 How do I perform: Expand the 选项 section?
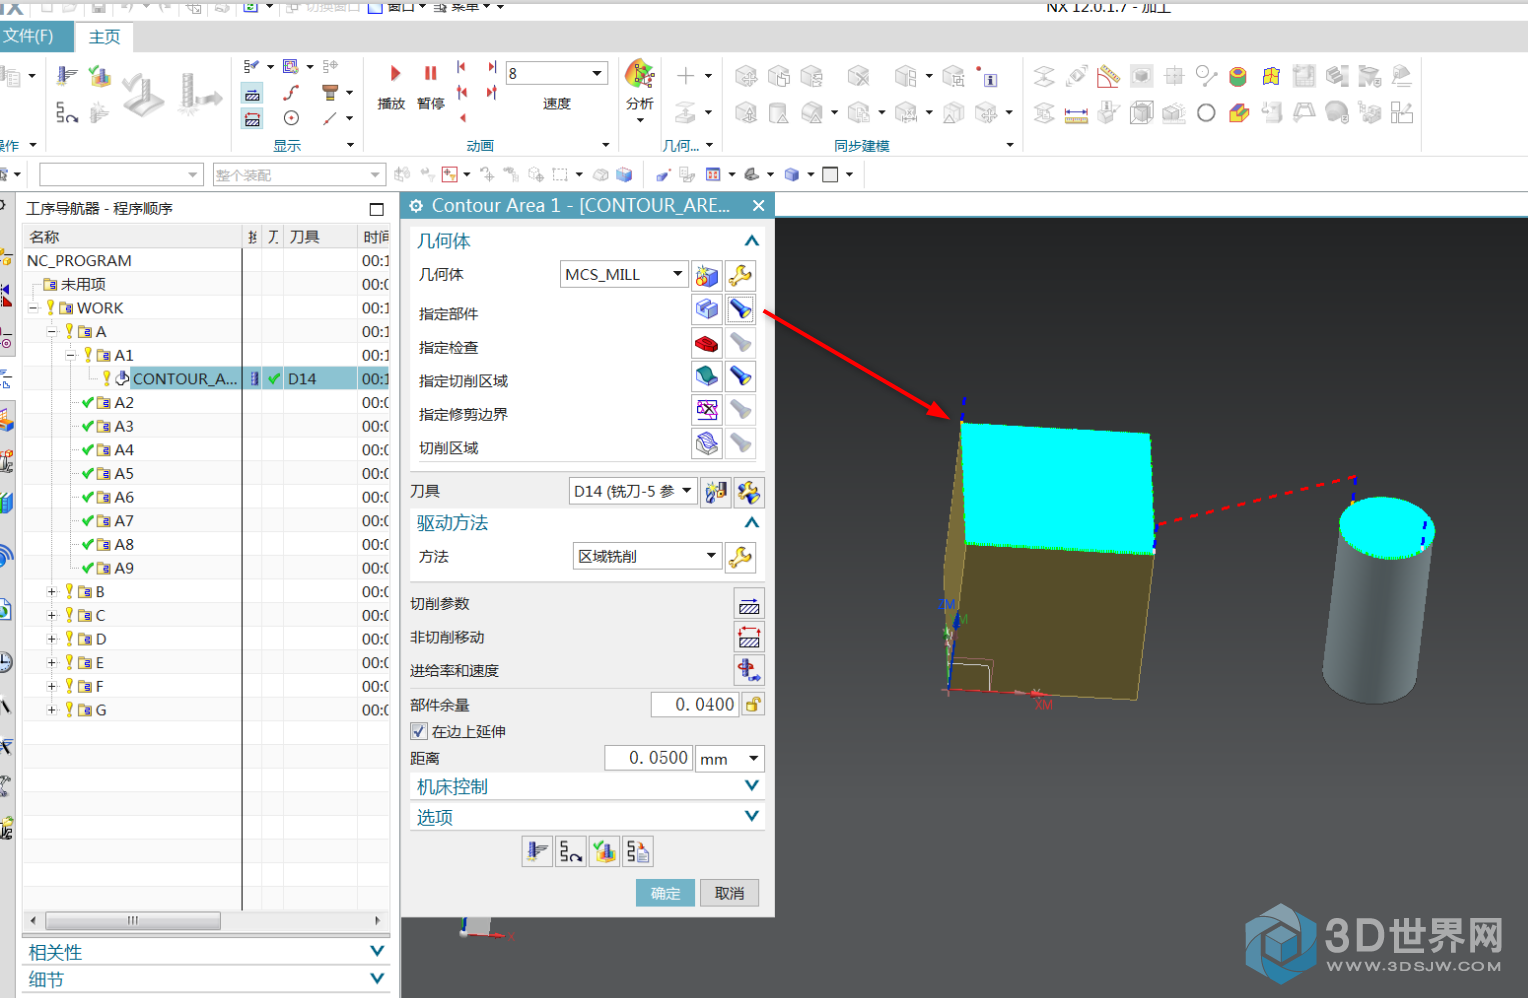coord(752,816)
